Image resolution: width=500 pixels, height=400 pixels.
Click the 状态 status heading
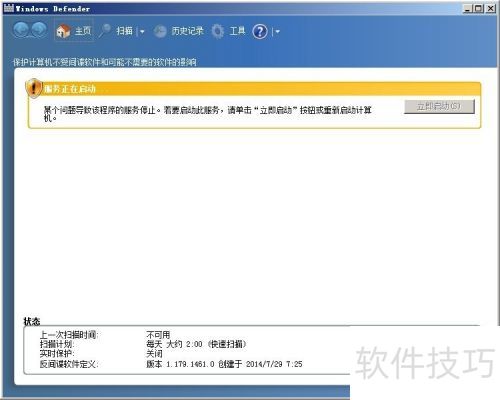pos(32,321)
